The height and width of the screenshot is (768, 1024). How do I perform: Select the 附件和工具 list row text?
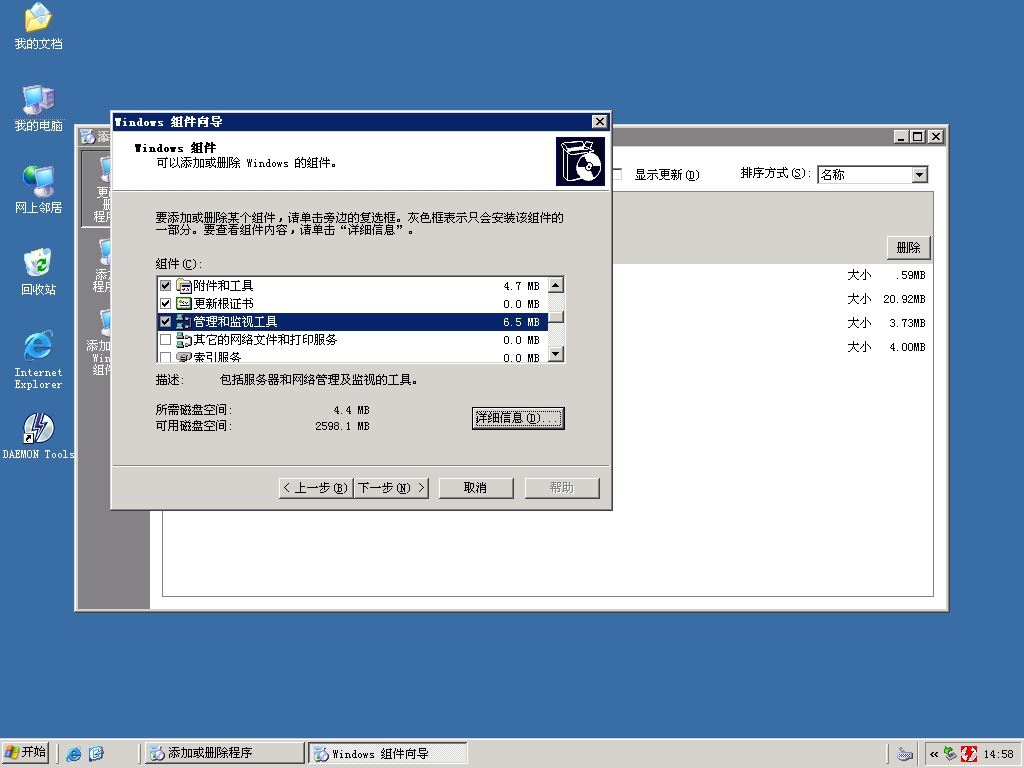pos(223,286)
